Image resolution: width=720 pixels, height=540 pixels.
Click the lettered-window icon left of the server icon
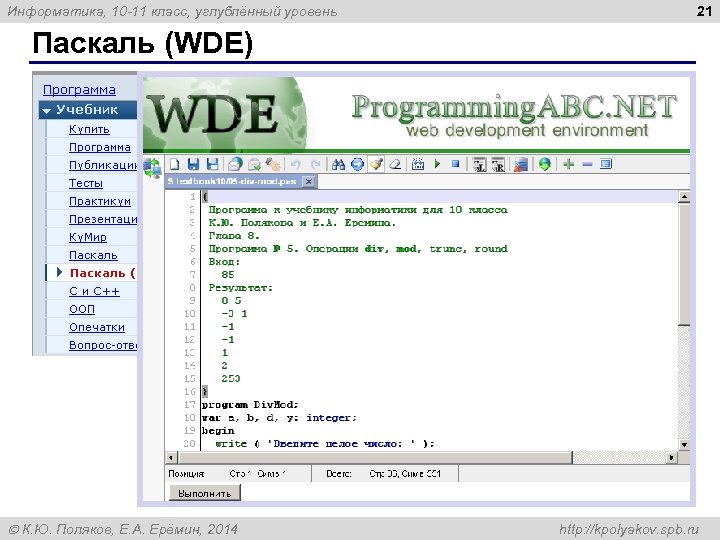[x=498, y=164]
